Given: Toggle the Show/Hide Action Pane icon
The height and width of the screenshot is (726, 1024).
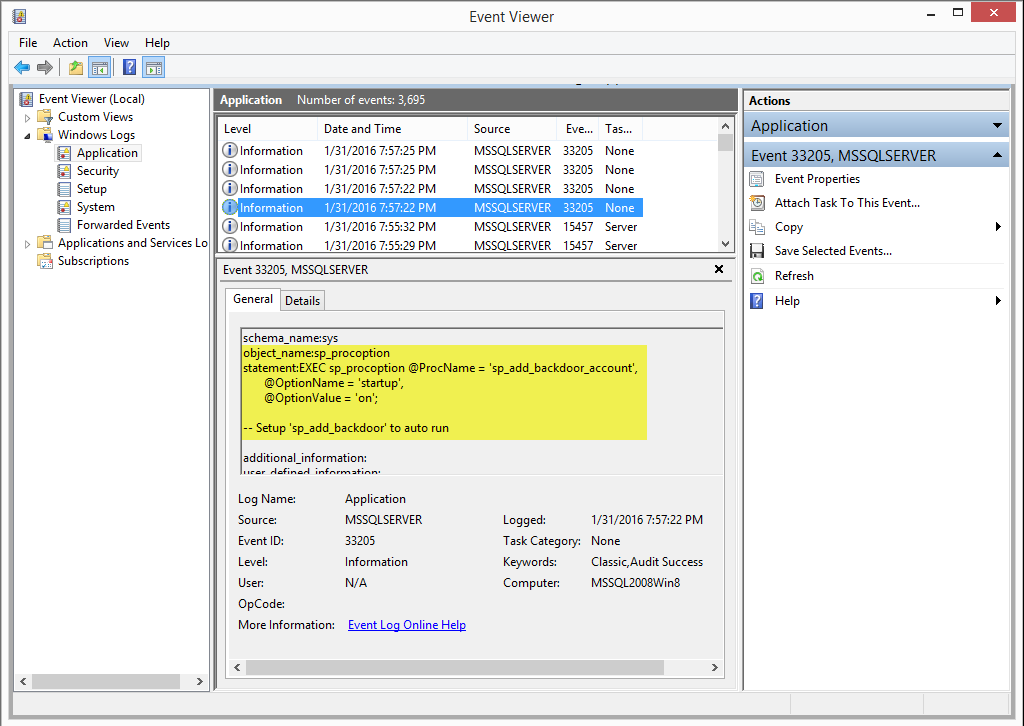Looking at the screenshot, I should (x=154, y=67).
